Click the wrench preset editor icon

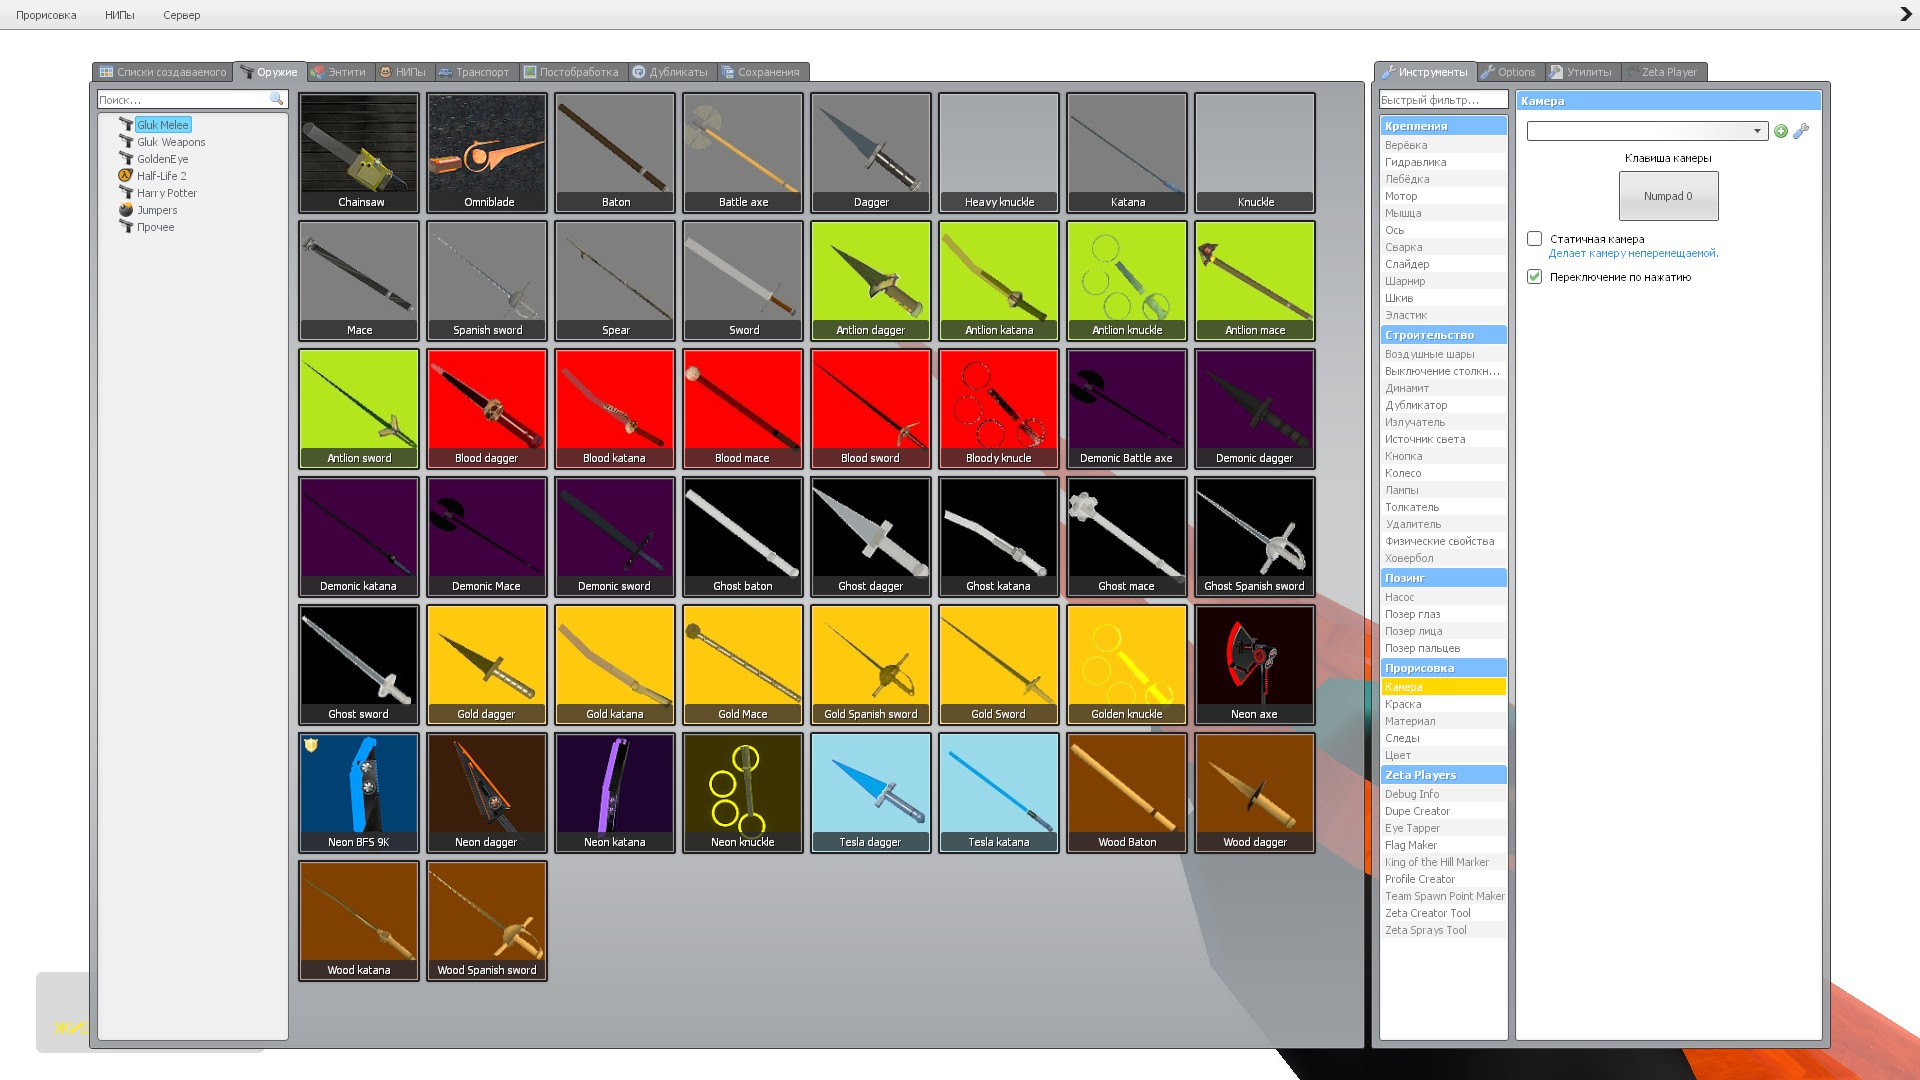click(x=1801, y=131)
